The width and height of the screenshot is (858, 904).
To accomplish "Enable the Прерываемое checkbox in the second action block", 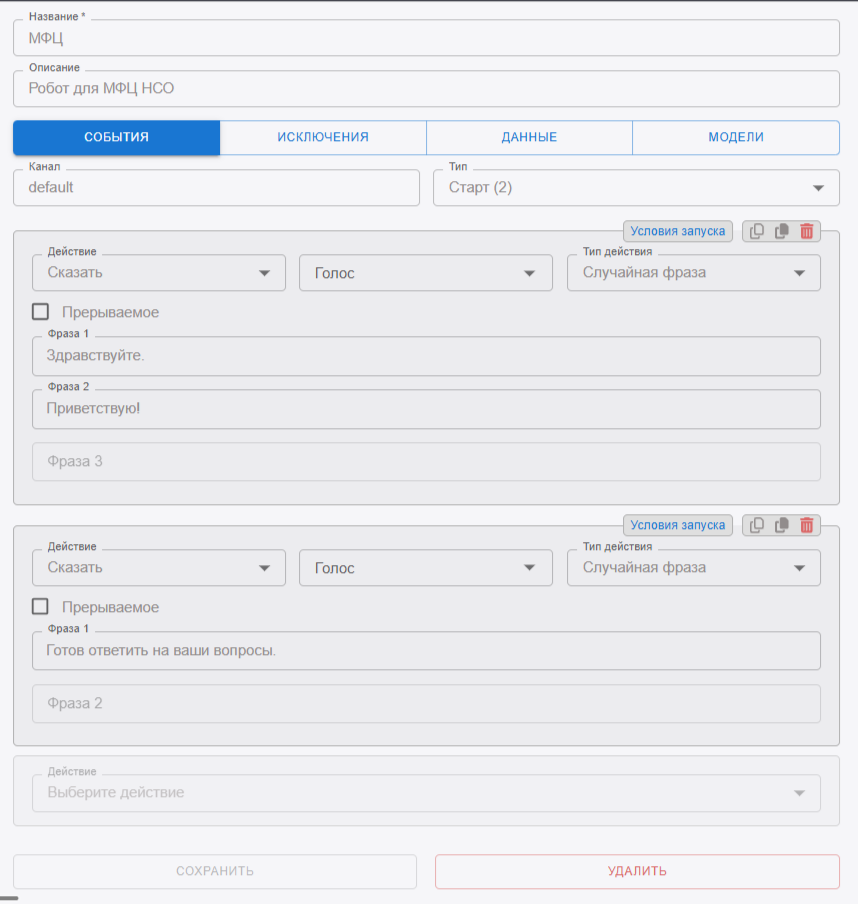I will tap(41, 607).
